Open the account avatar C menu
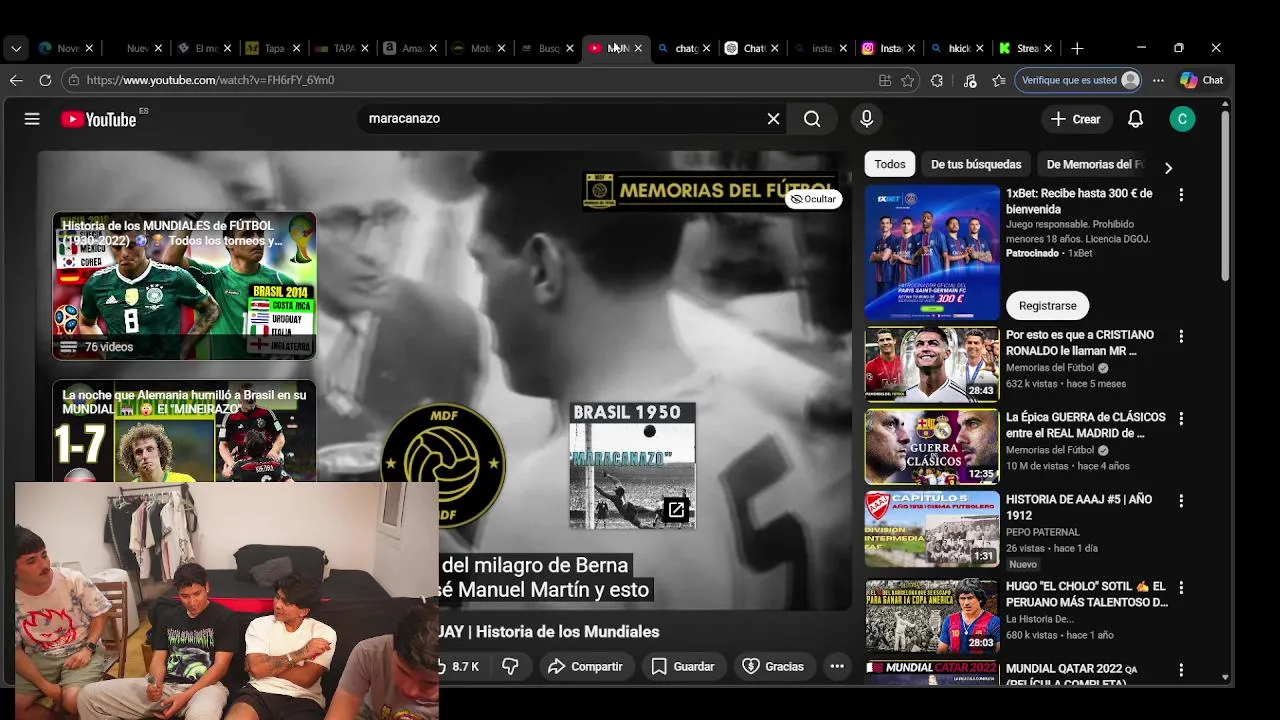The height and width of the screenshot is (720, 1280). click(x=1182, y=119)
